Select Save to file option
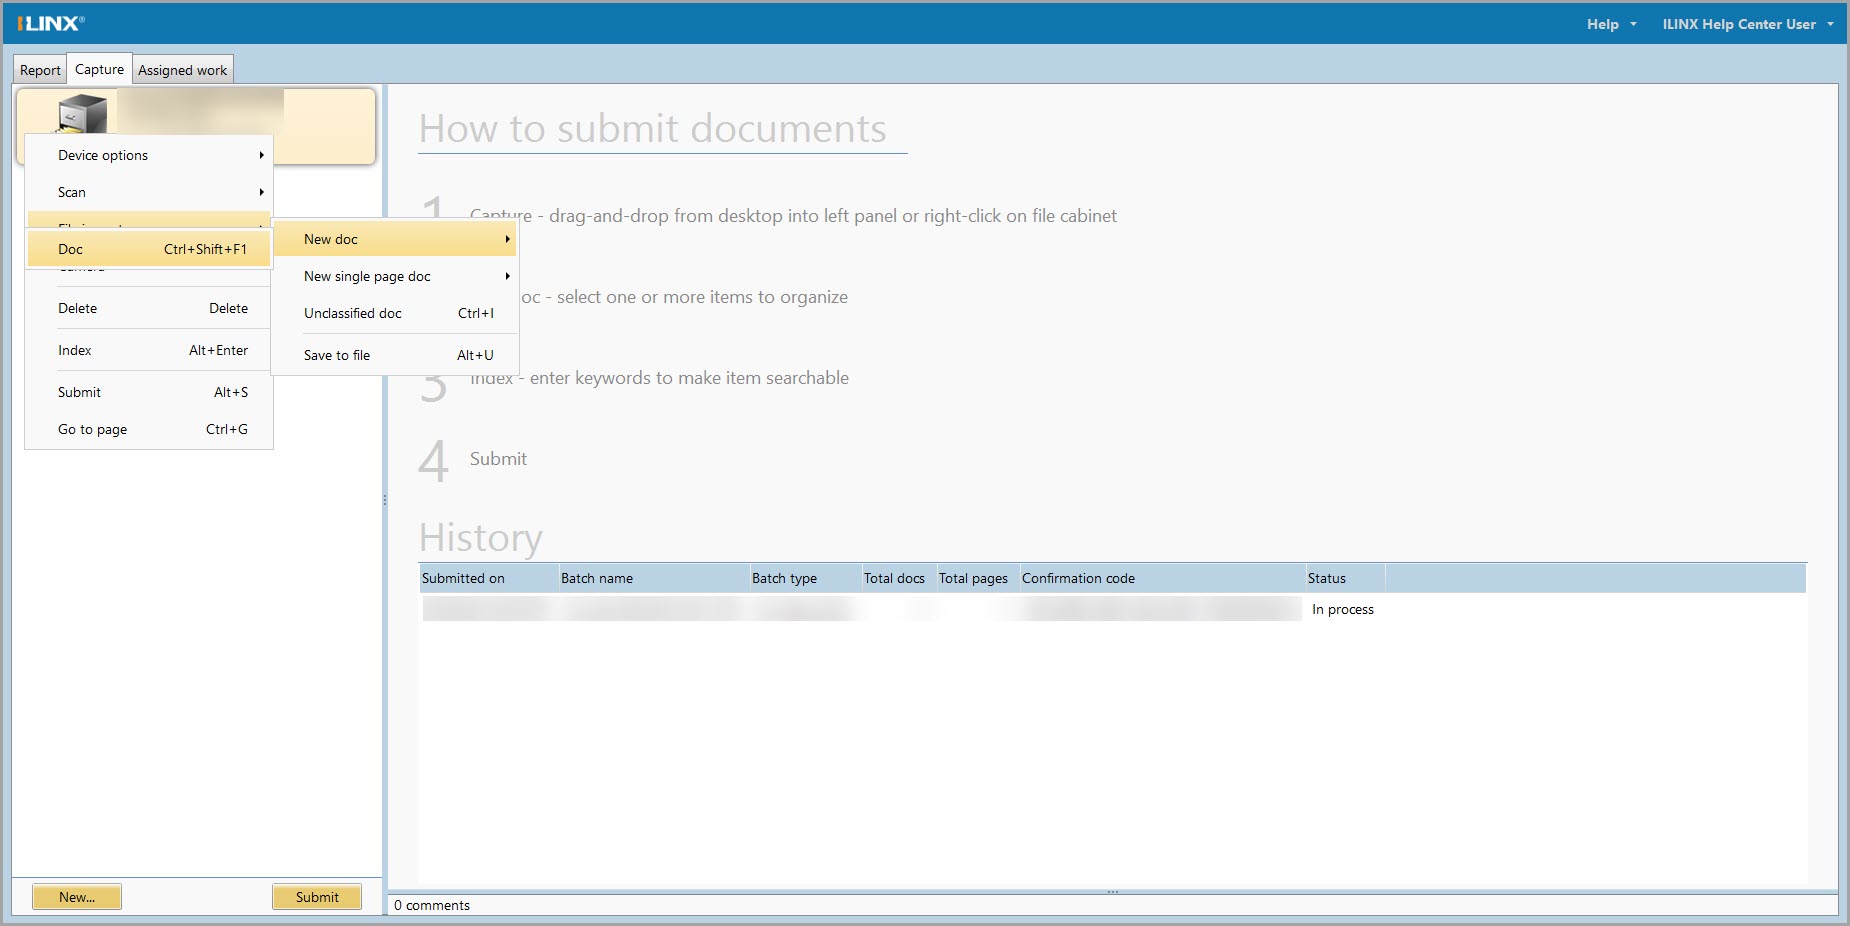The width and height of the screenshot is (1850, 926). click(x=337, y=355)
